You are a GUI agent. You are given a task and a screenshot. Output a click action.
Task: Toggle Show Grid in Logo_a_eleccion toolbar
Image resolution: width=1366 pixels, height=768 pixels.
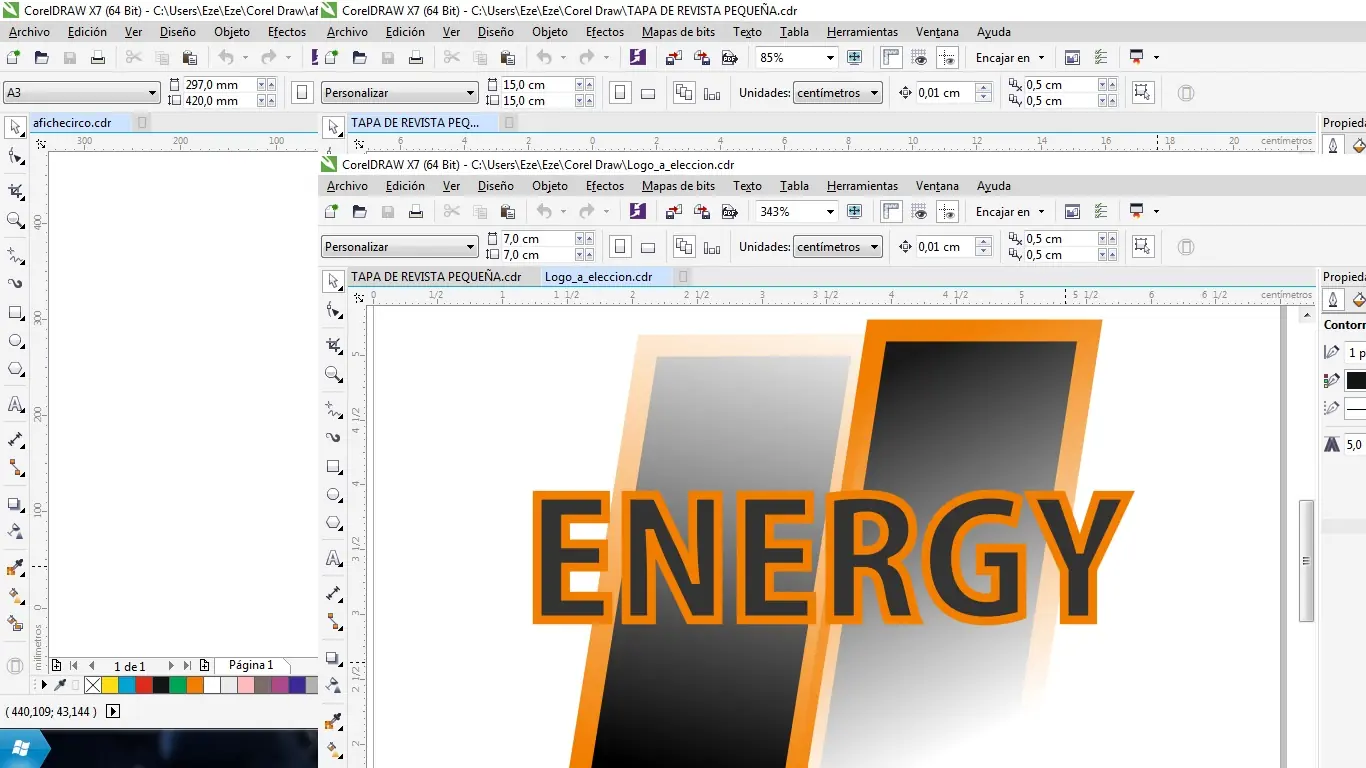pyautogui.click(x=920, y=212)
